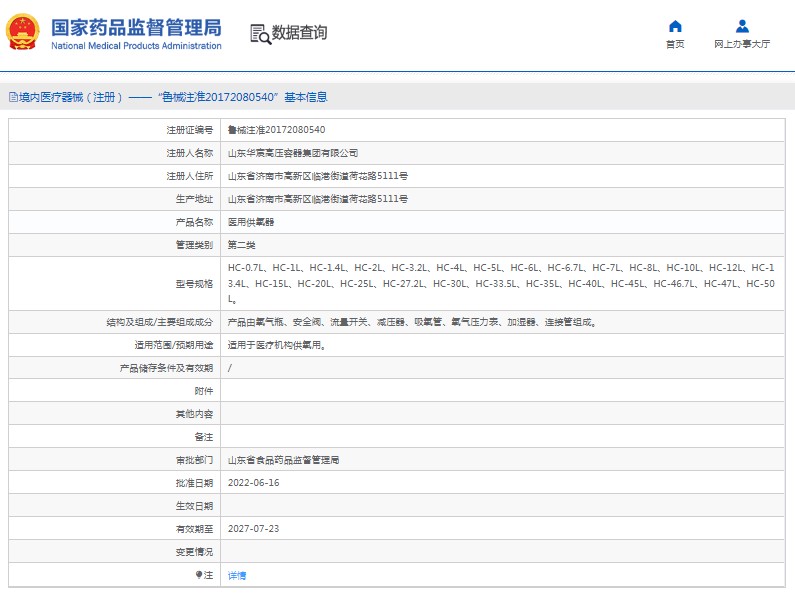The image size is (795, 593).
Task: Click the 首页 home icon
Action: (x=675, y=26)
